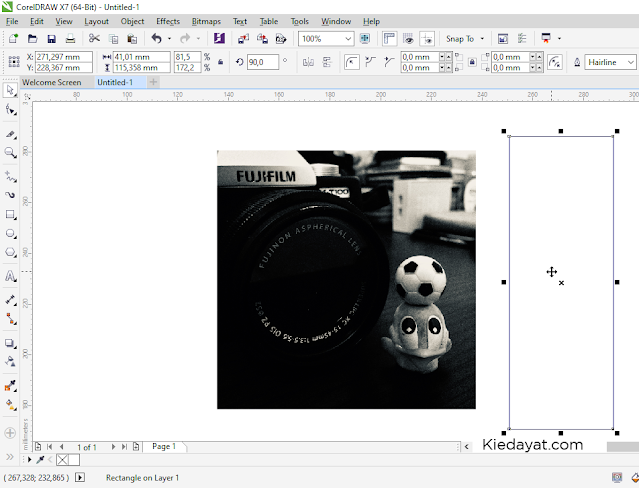Click the Search content icon
The width and height of the screenshot is (639, 488).
(219, 39)
